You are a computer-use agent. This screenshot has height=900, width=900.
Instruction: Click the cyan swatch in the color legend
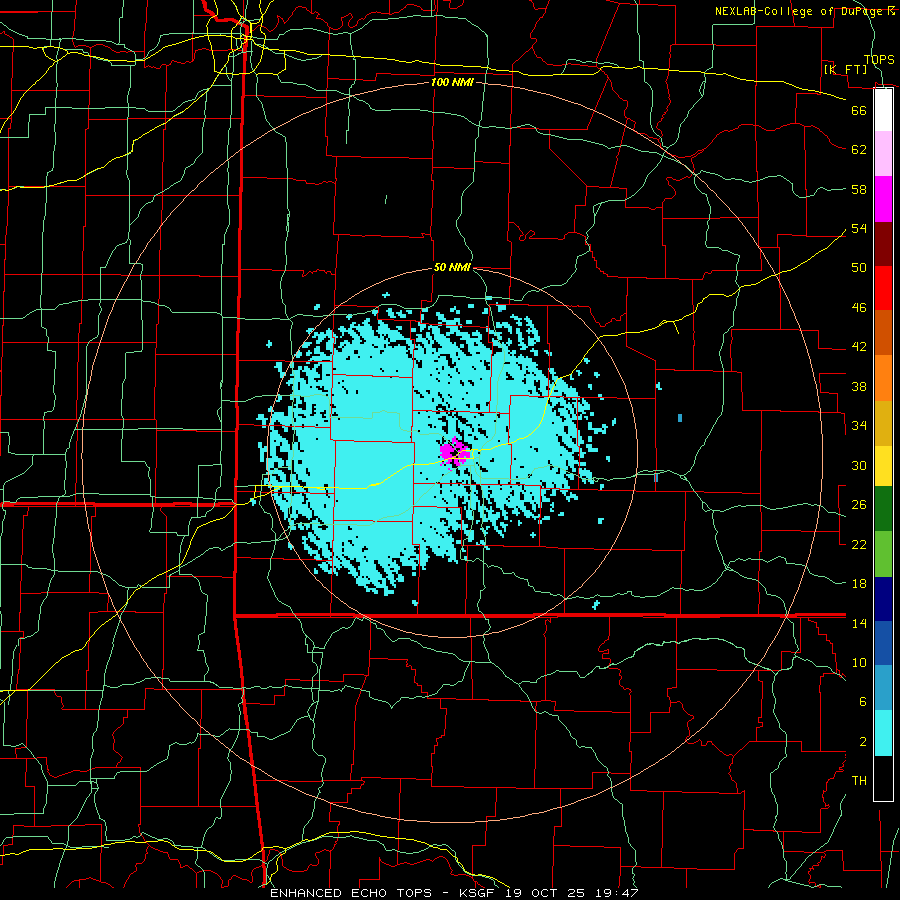[x=883, y=733]
